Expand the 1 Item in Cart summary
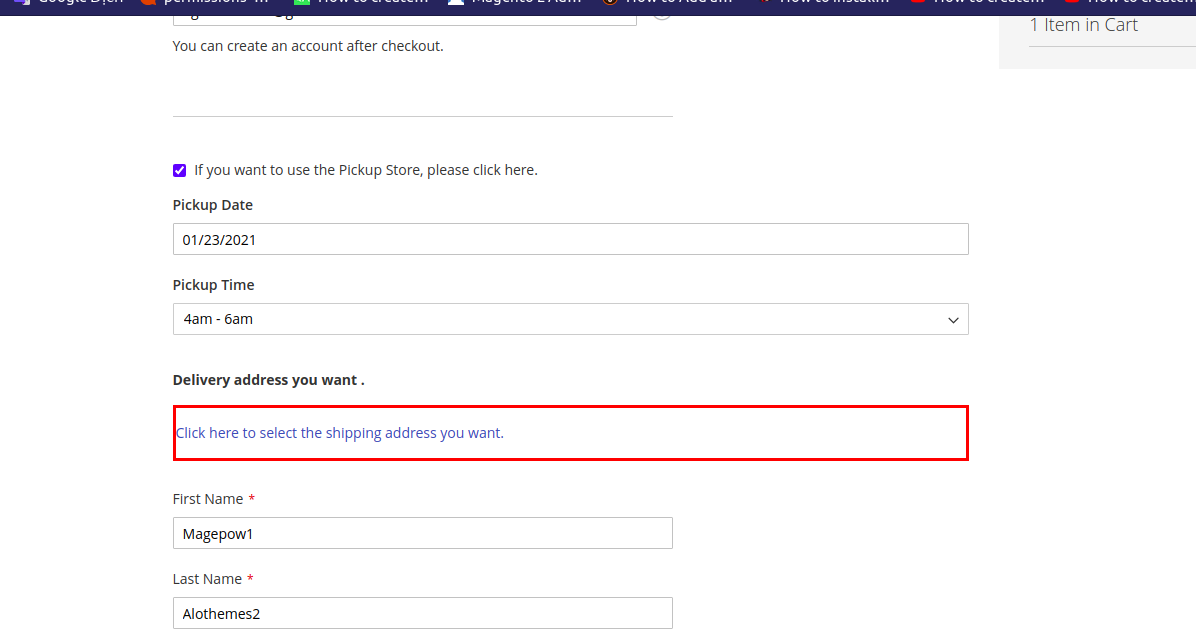 pos(1084,25)
